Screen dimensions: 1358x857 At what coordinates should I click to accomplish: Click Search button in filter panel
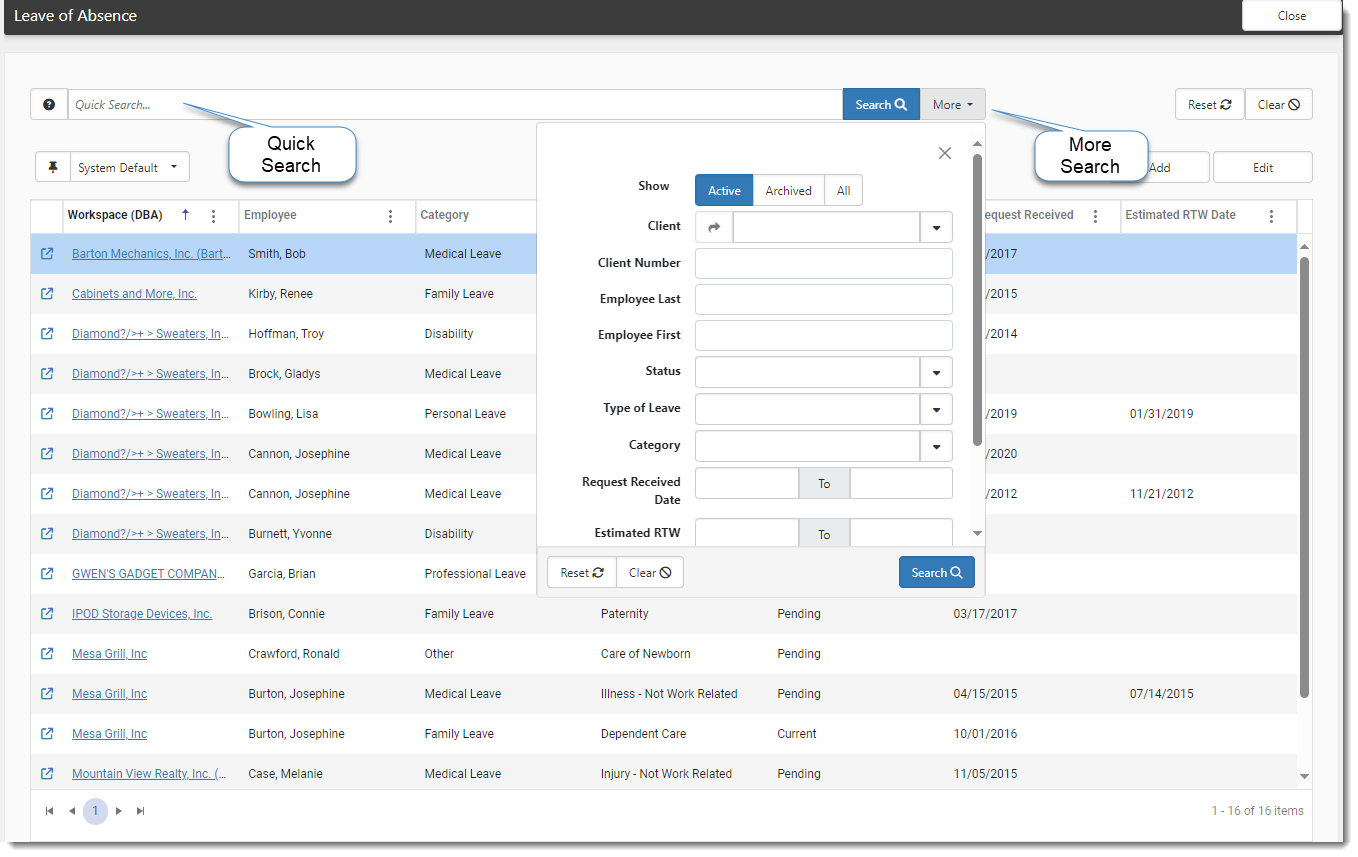coord(936,573)
